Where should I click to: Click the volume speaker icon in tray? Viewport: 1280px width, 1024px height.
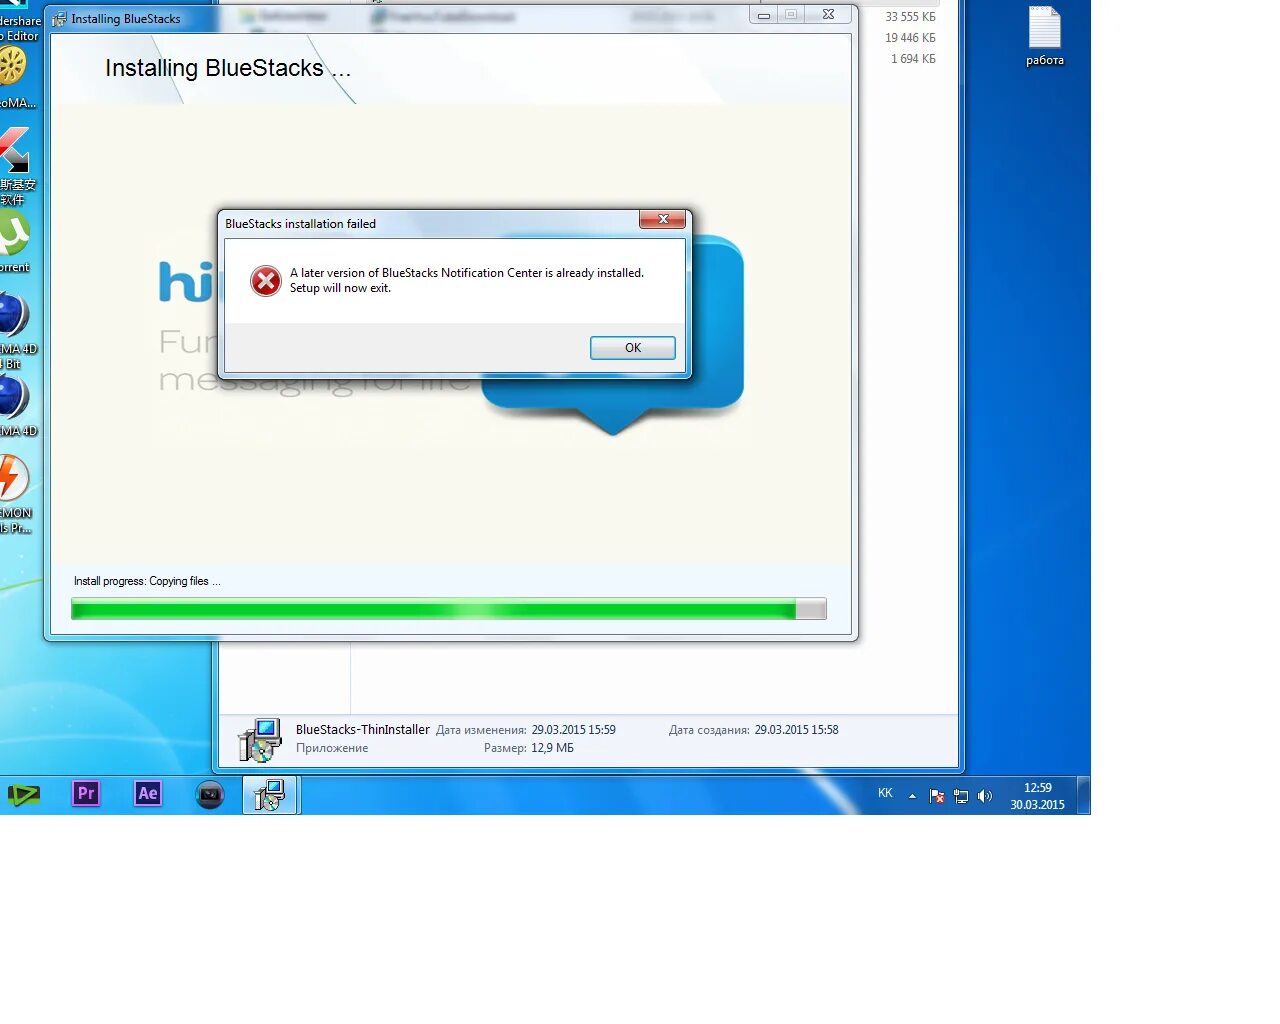click(x=985, y=796)
